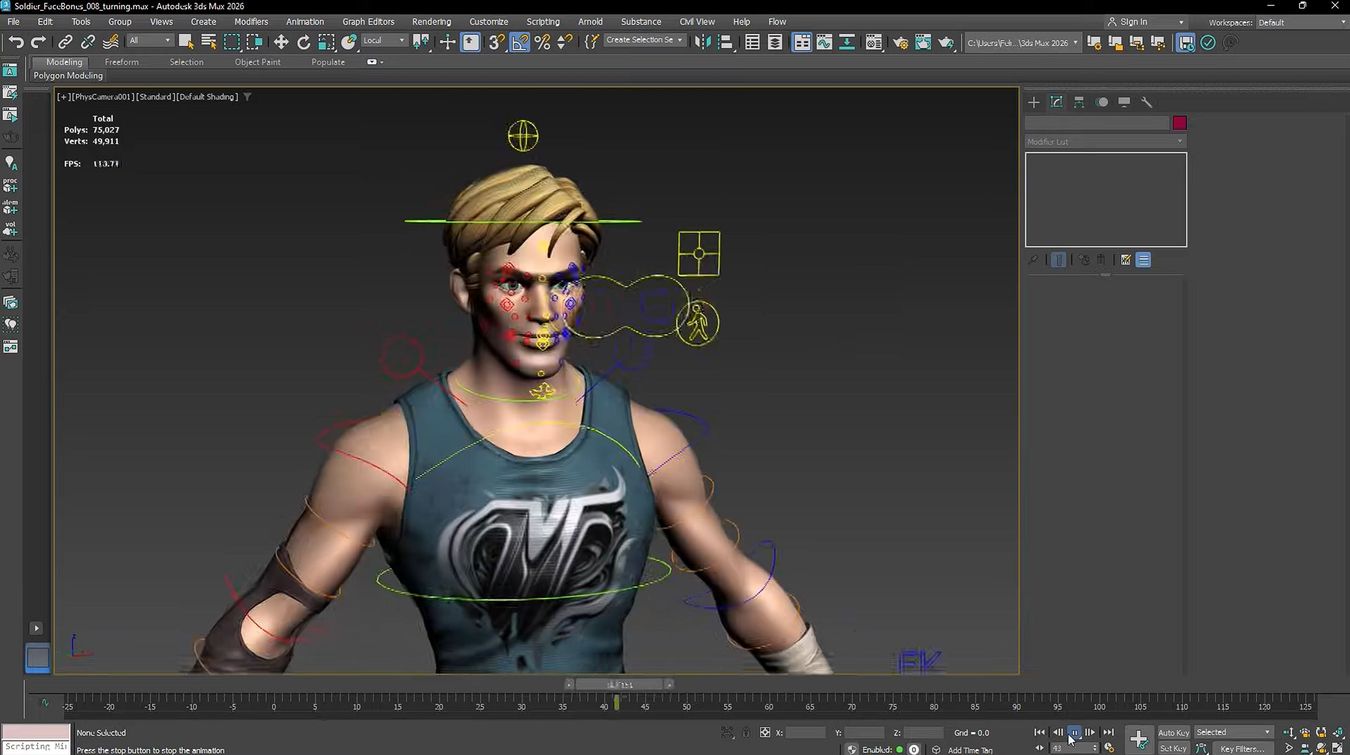This screenshot has width=1350, height=755.
Task: Toggle Spinner Snap button
Action: click(x=566, y=42)
